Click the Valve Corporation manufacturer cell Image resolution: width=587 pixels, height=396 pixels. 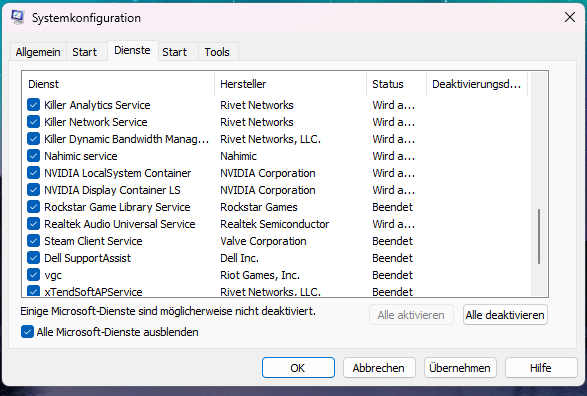[x=263, y=241]
